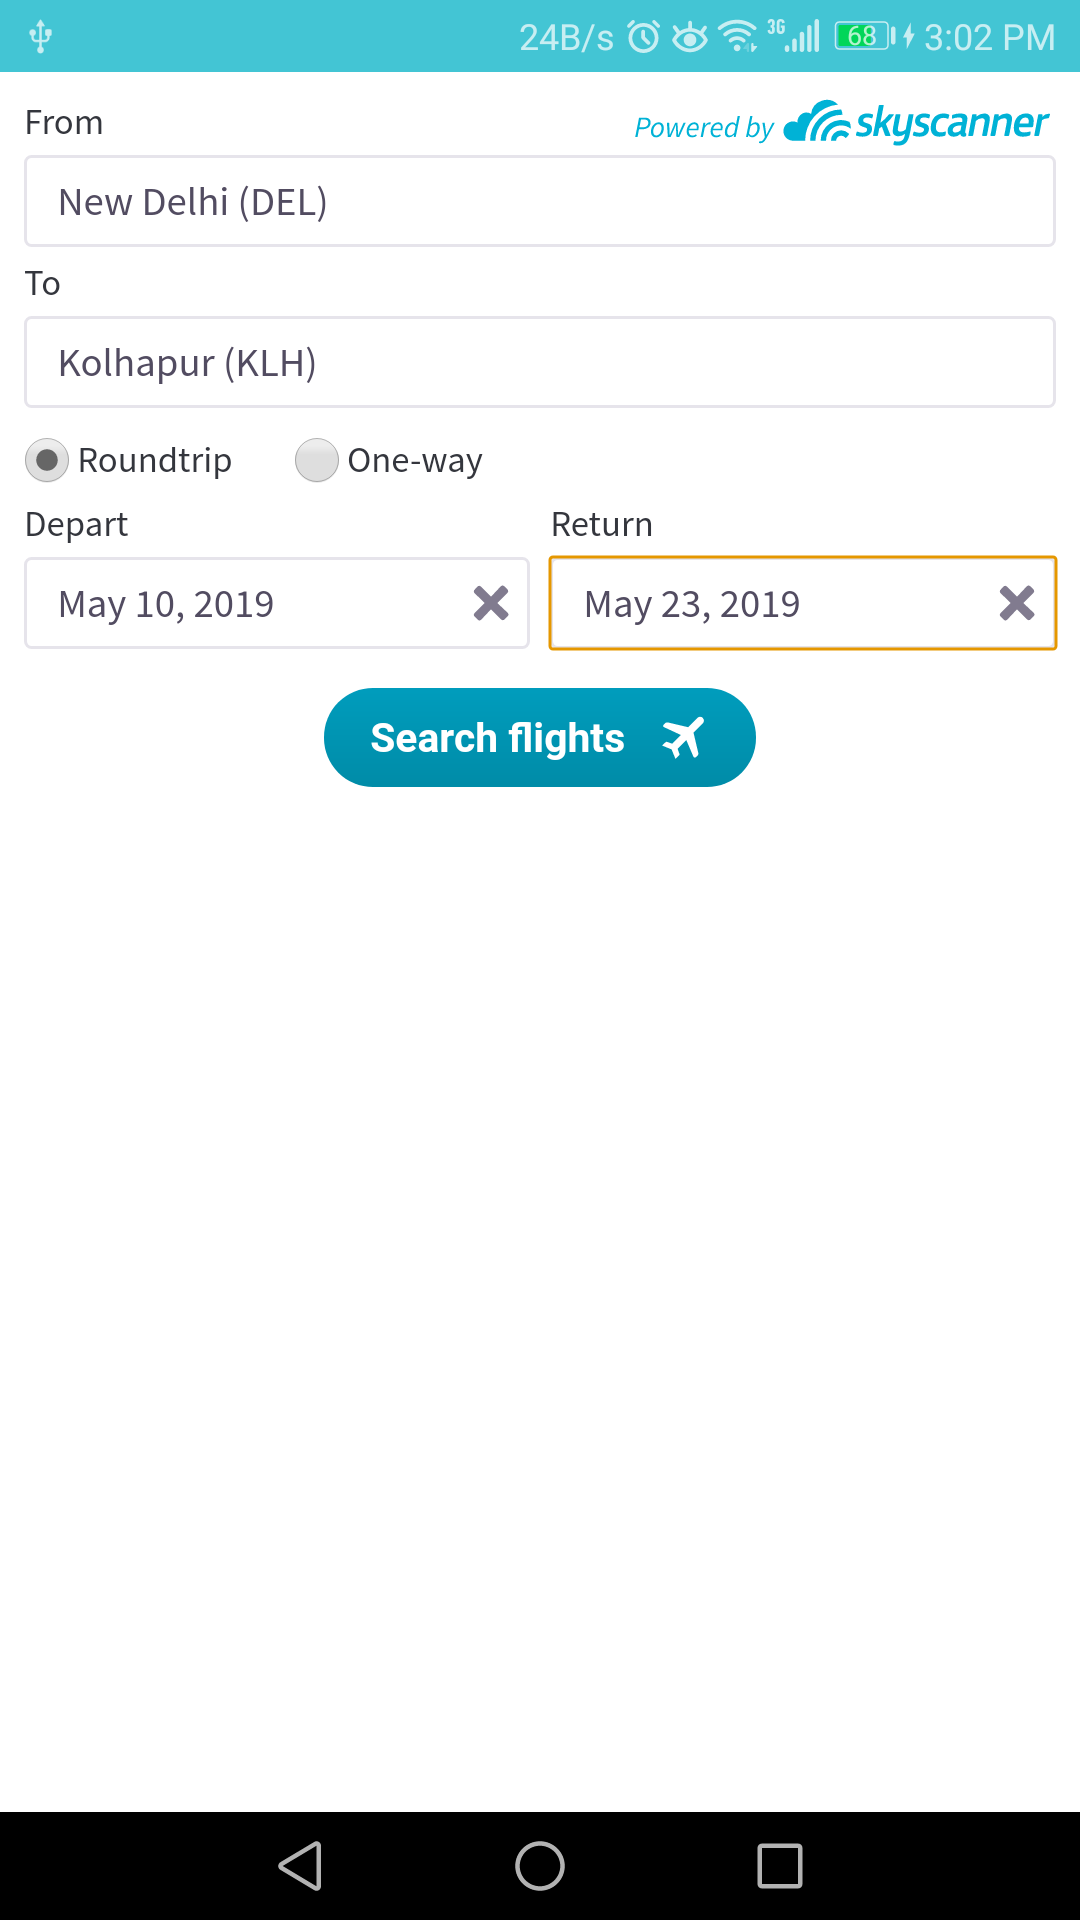
Task: Tap the Skyscanner logo
Action: point(917,123)
